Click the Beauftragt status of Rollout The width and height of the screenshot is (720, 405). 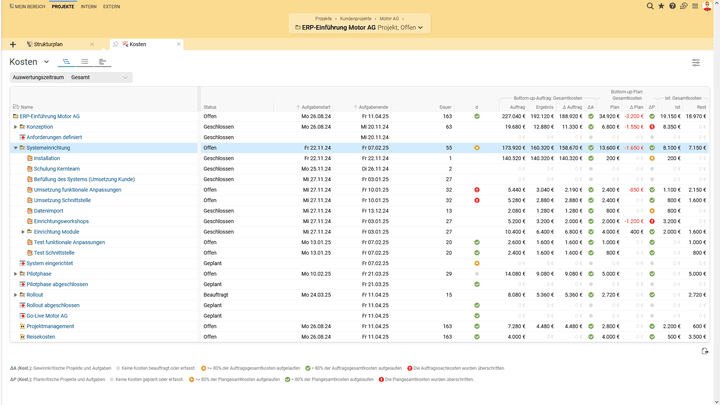[x=216, y=295]
